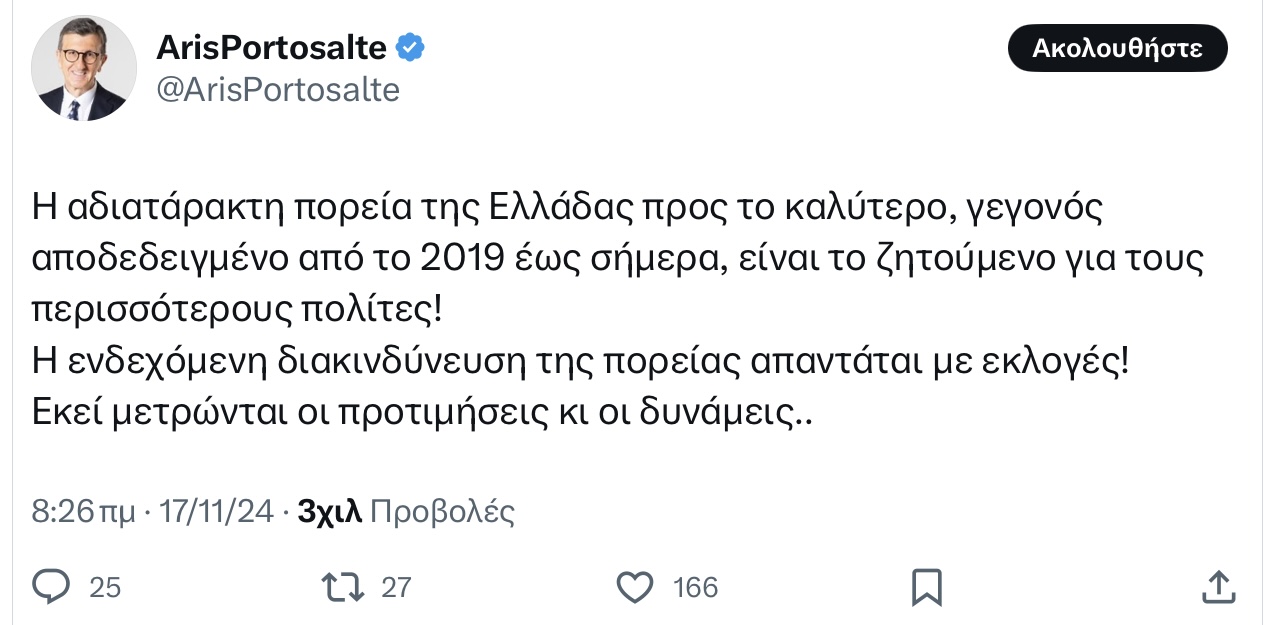Tap the retweet arrows icon

(344, 586)
